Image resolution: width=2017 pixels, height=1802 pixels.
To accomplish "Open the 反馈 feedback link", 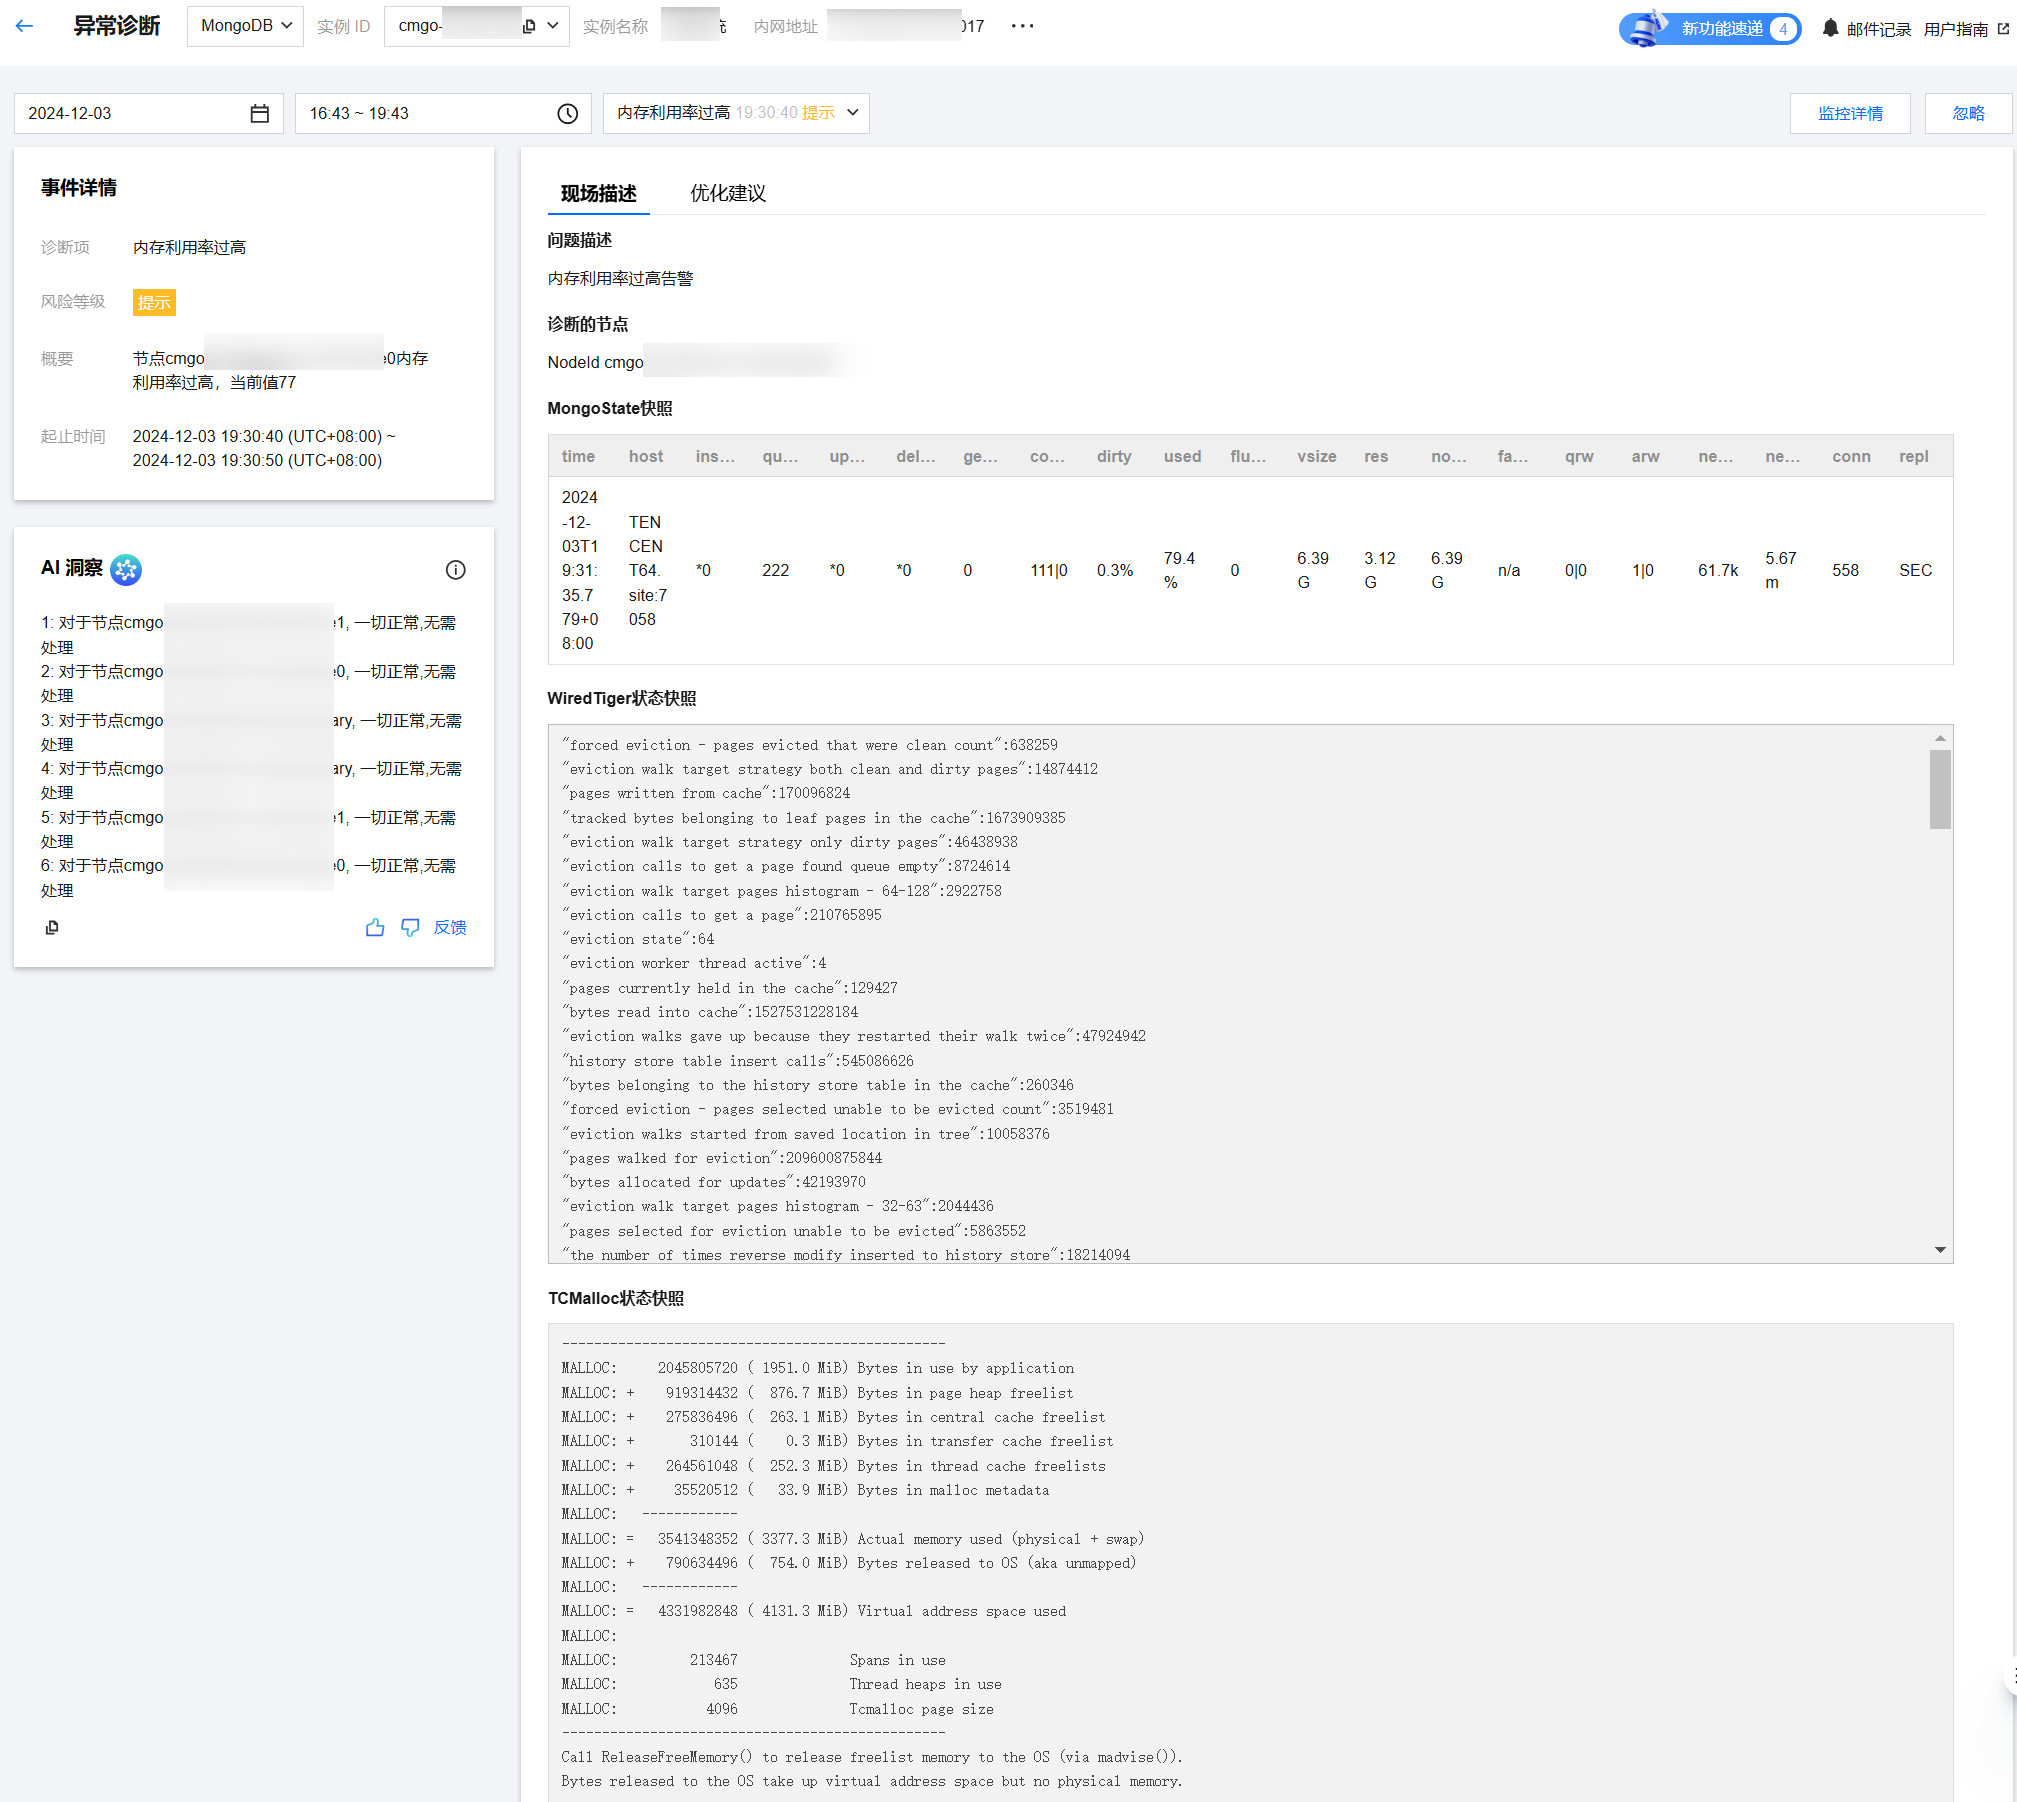I will pyautogui.click(x=450, y=928).
